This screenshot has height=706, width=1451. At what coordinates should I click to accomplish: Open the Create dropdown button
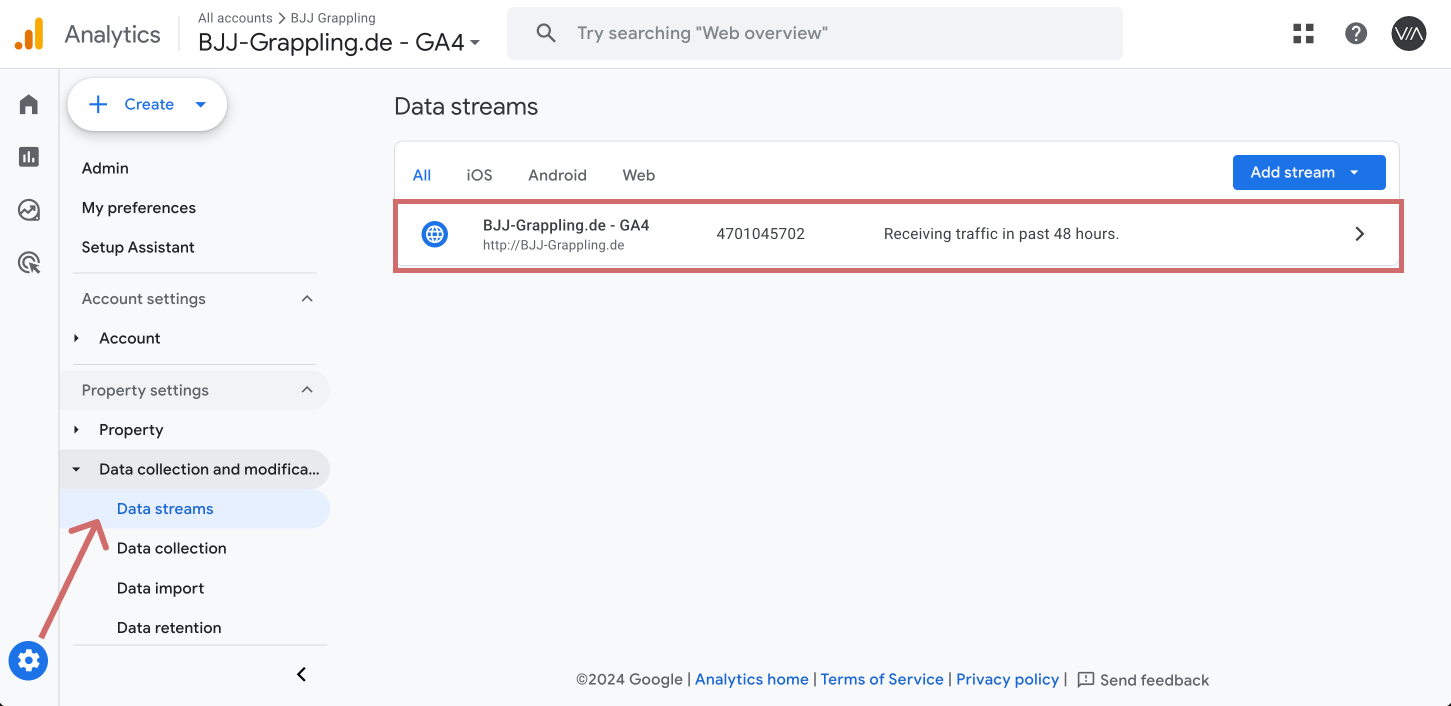pyautogui.click(x=147, y=104)
